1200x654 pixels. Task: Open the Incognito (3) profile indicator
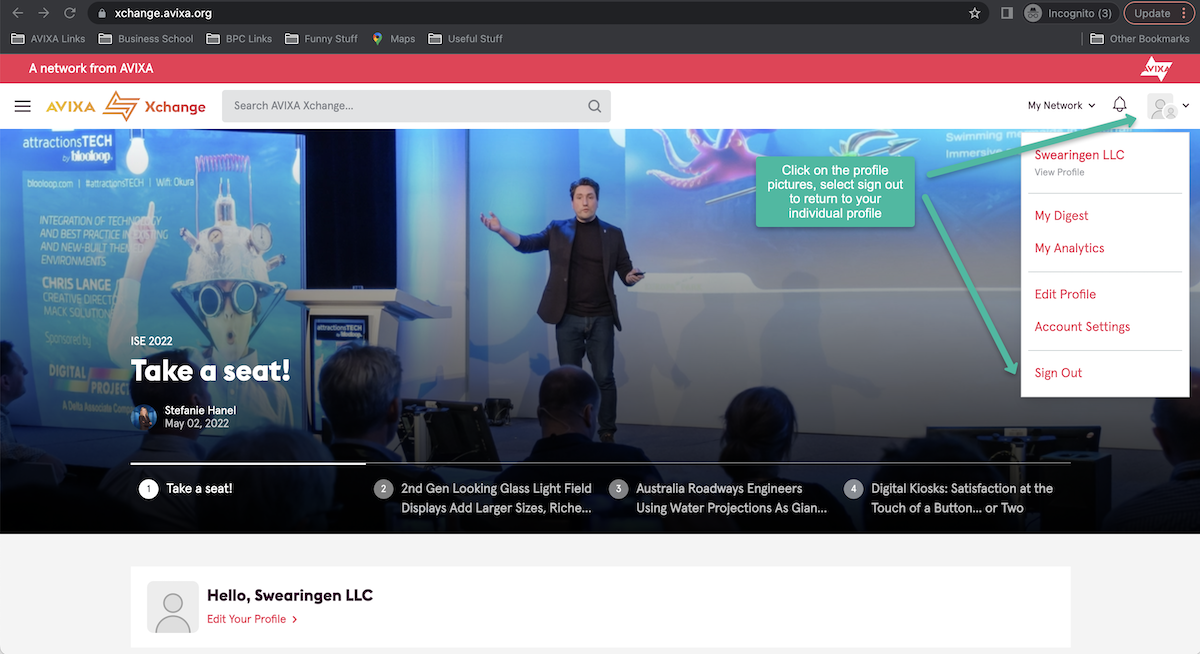1068,14
